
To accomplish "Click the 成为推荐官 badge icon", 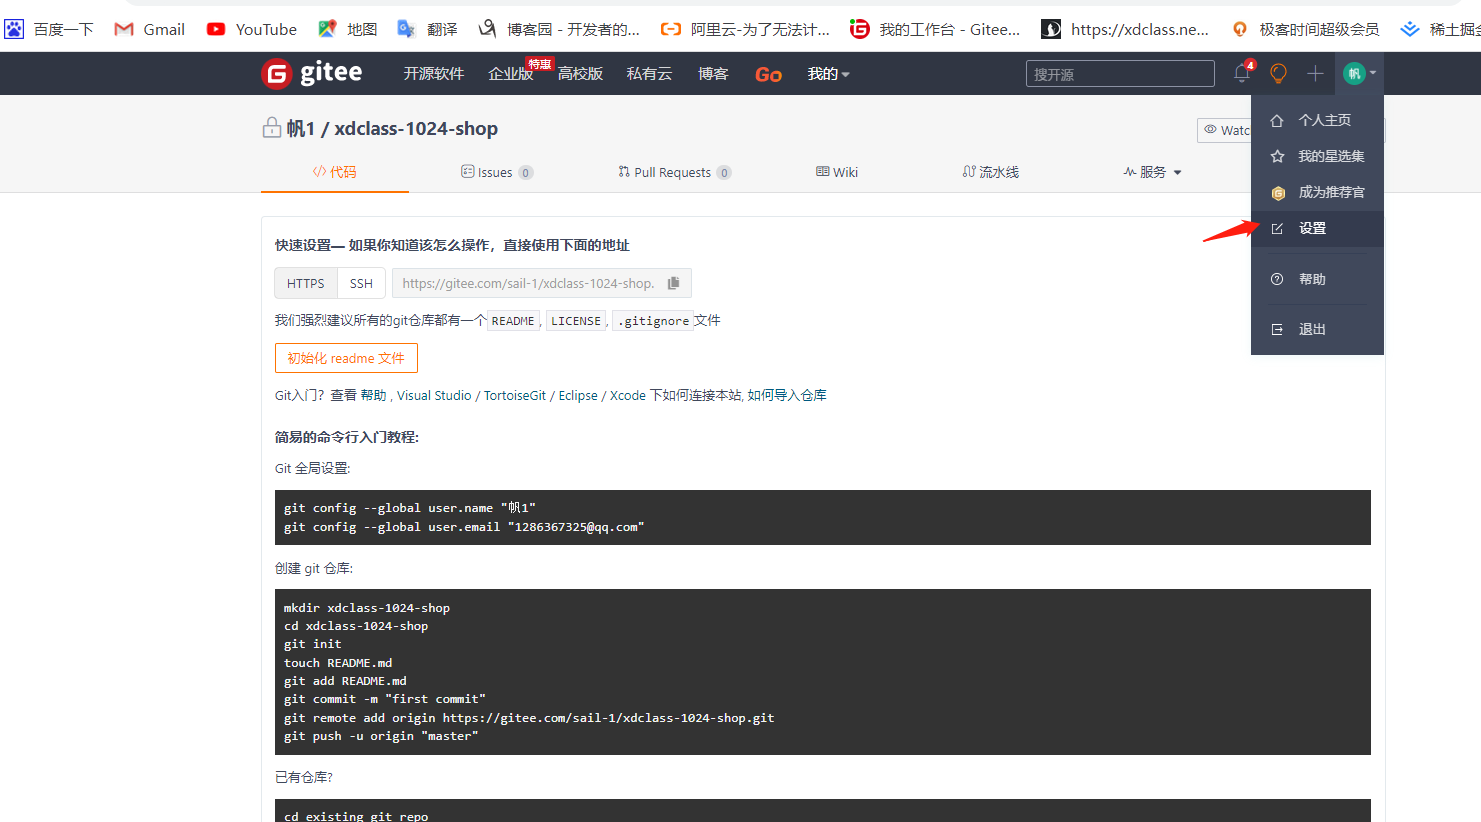I will pyautogui.click(x=1277, y=193).
